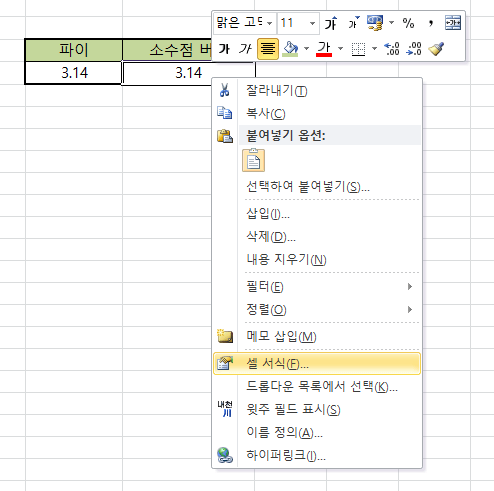
Task: Apply comma style from mini toolbar
Action: [431, 23]
